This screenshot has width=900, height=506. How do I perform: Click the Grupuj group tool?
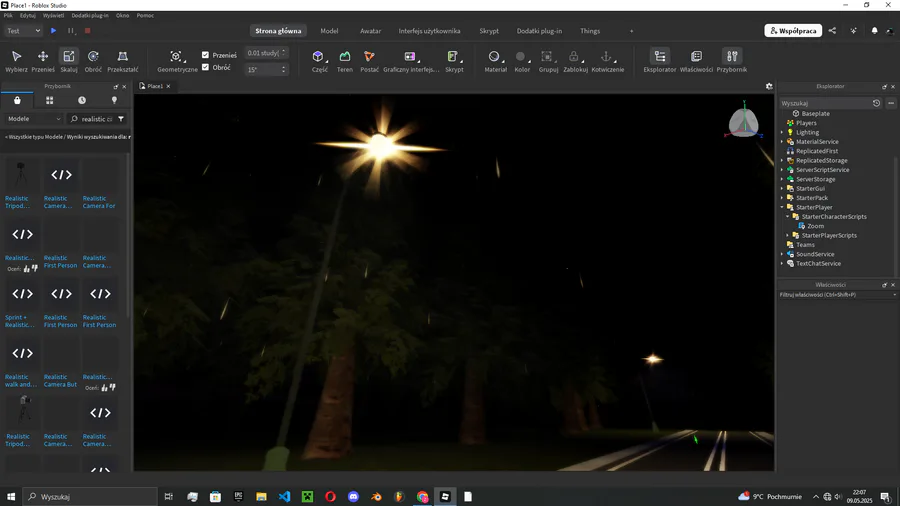pos(548,60)
